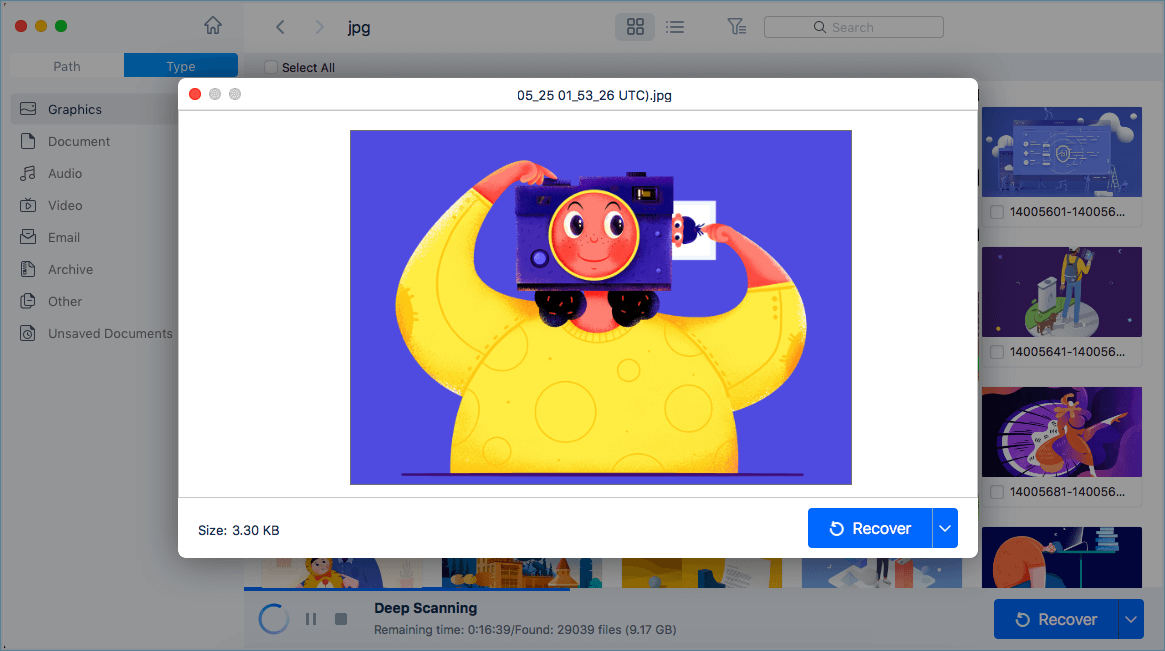
Task: Go back using the navigation arrow
Action: pyautogui.click(x=280, y=27)
